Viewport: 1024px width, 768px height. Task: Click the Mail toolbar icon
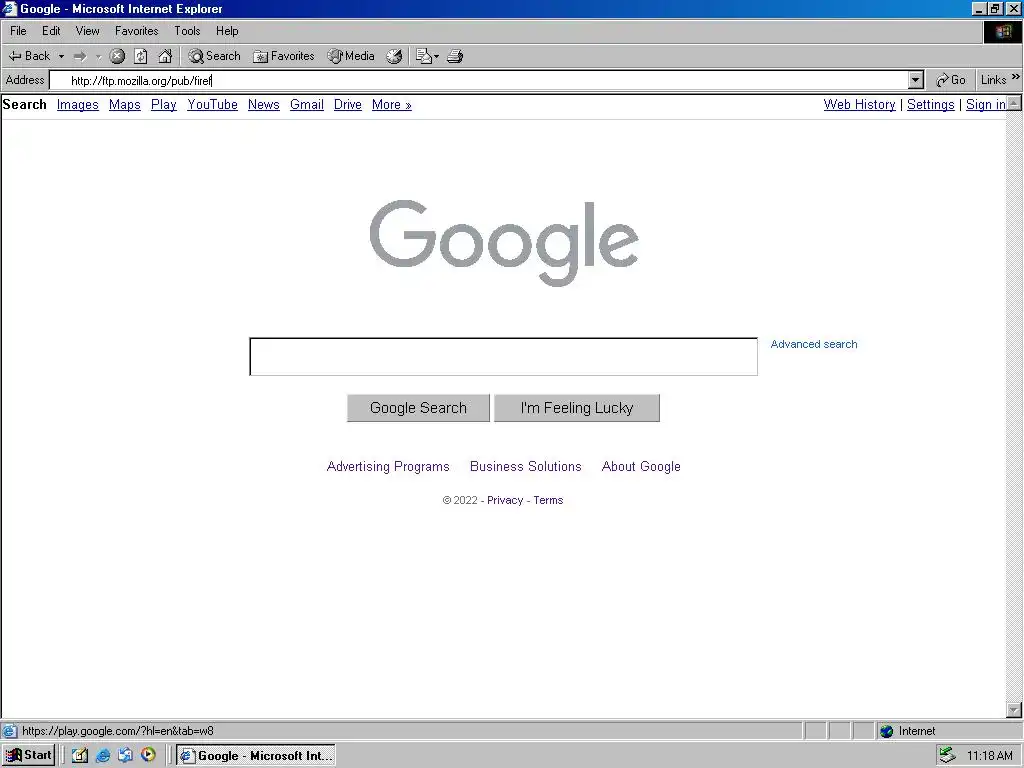[x=424, y=56]
